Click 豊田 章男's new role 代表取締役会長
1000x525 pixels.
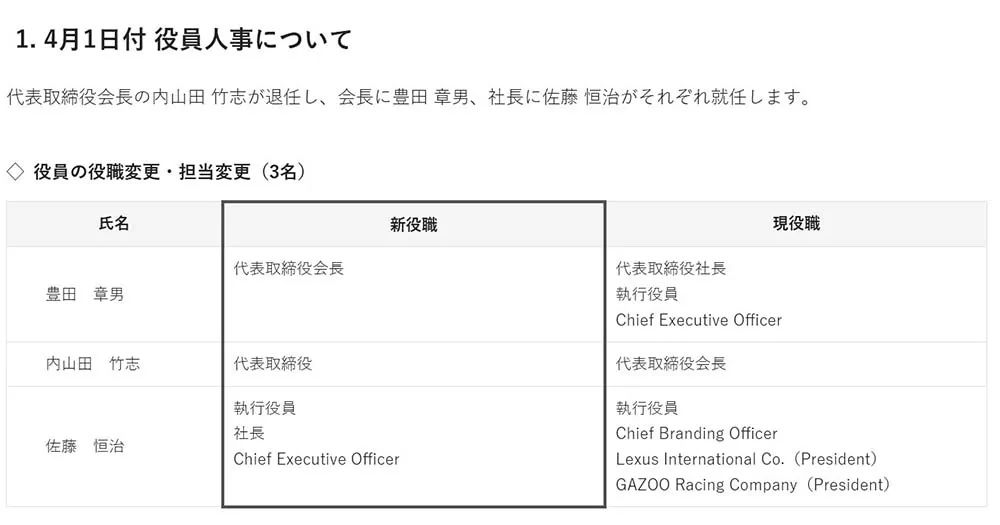pos(288,269)
